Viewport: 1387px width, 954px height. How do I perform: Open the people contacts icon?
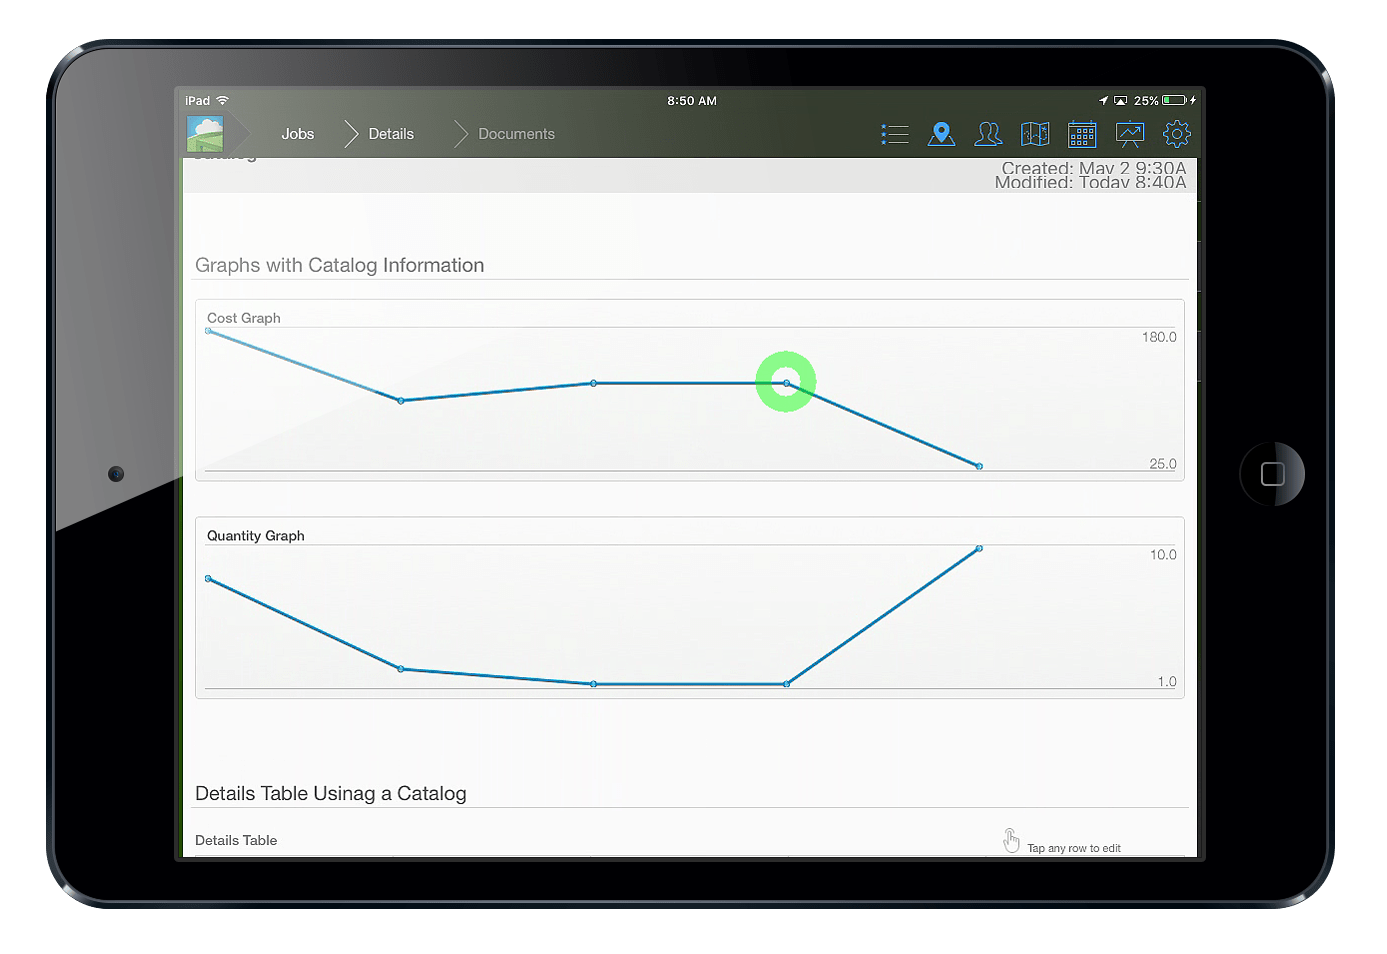988,134
